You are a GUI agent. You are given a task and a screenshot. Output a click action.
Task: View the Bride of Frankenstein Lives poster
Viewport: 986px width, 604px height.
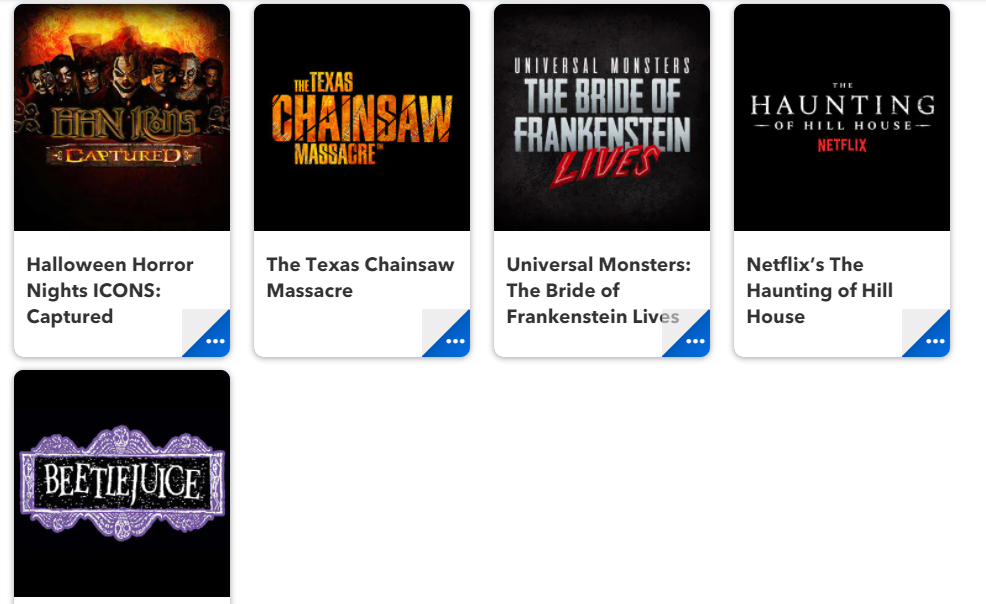click(x=602, y=118)
